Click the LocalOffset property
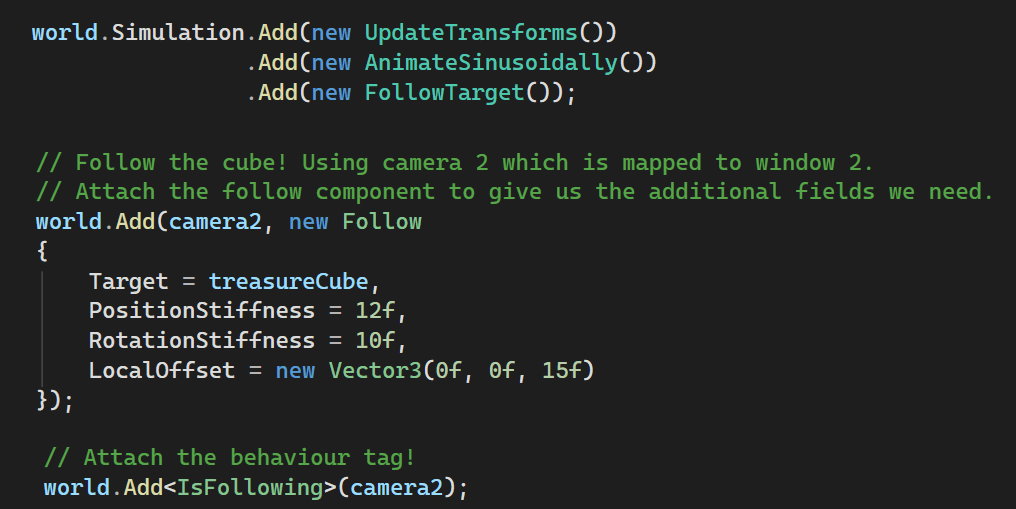Screen dimensions: 1016x509 pos(161,370)
